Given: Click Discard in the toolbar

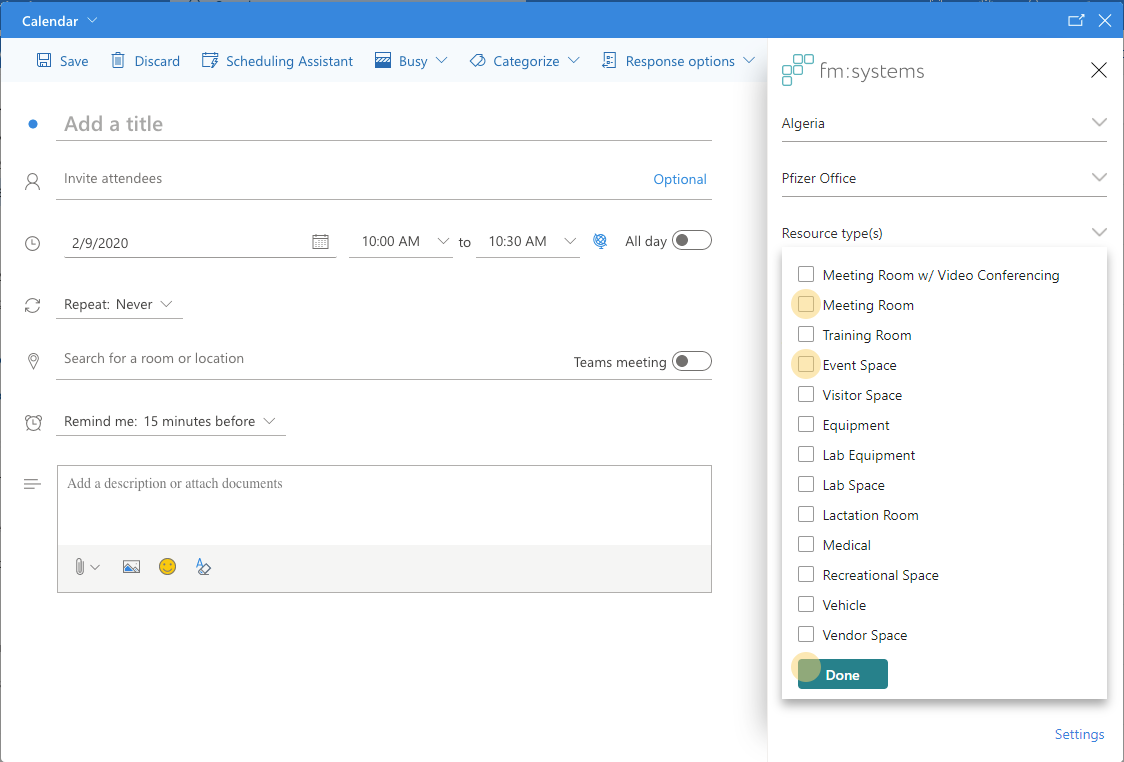Looking at the screenshot, I should 146,61.
